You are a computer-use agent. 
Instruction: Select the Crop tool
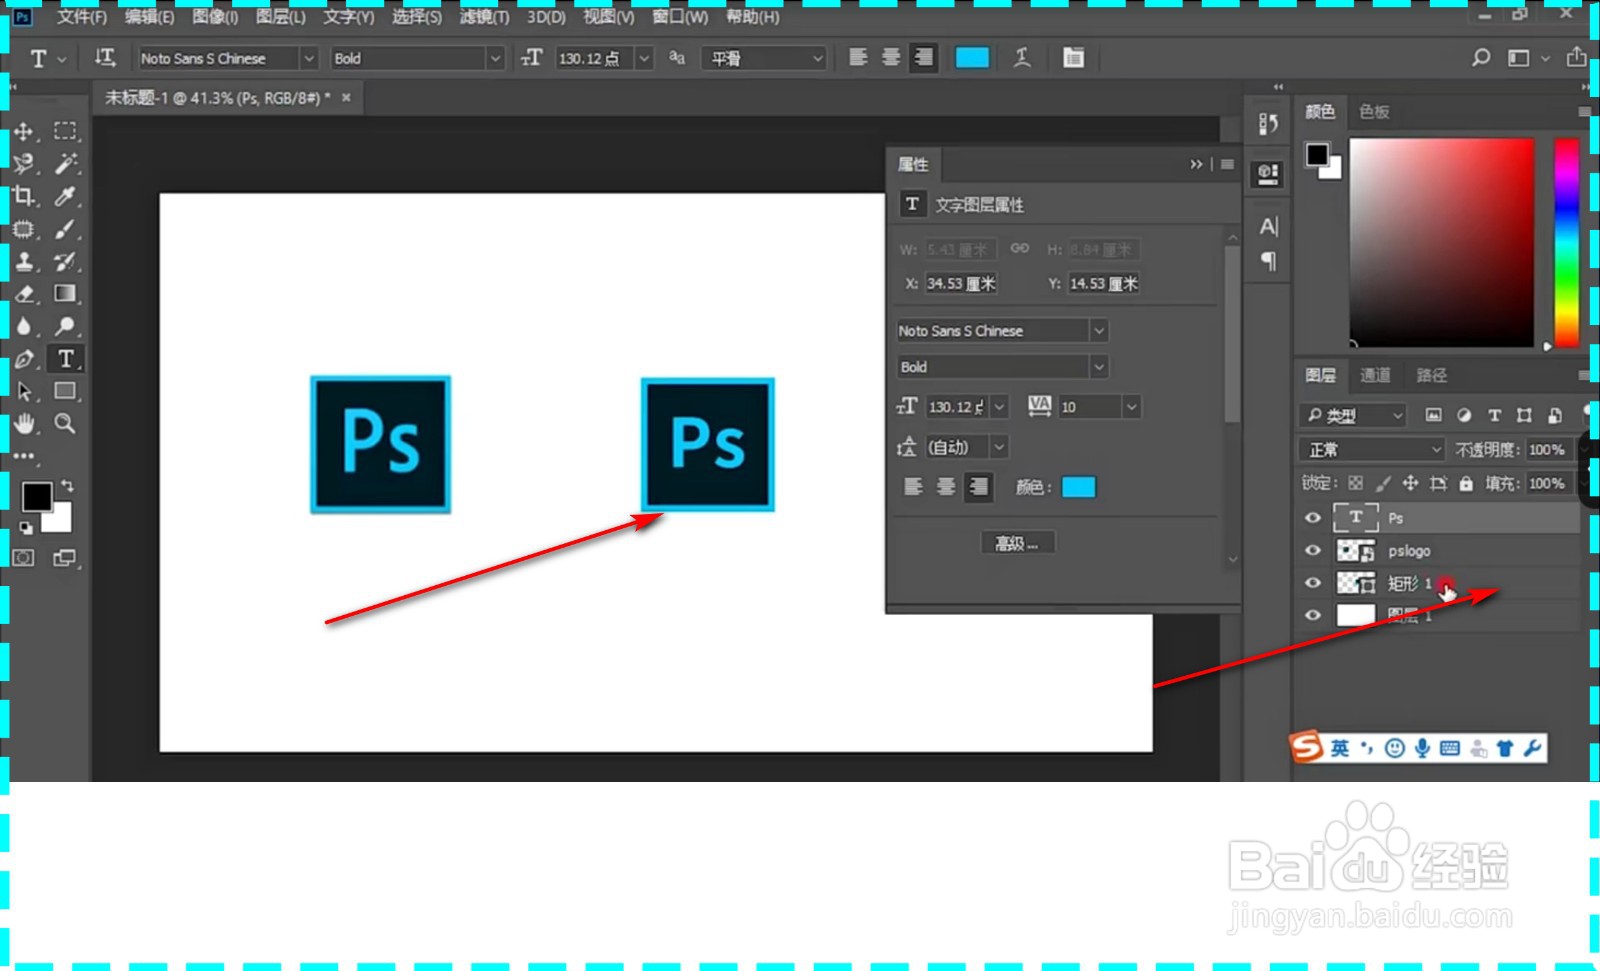24,197
